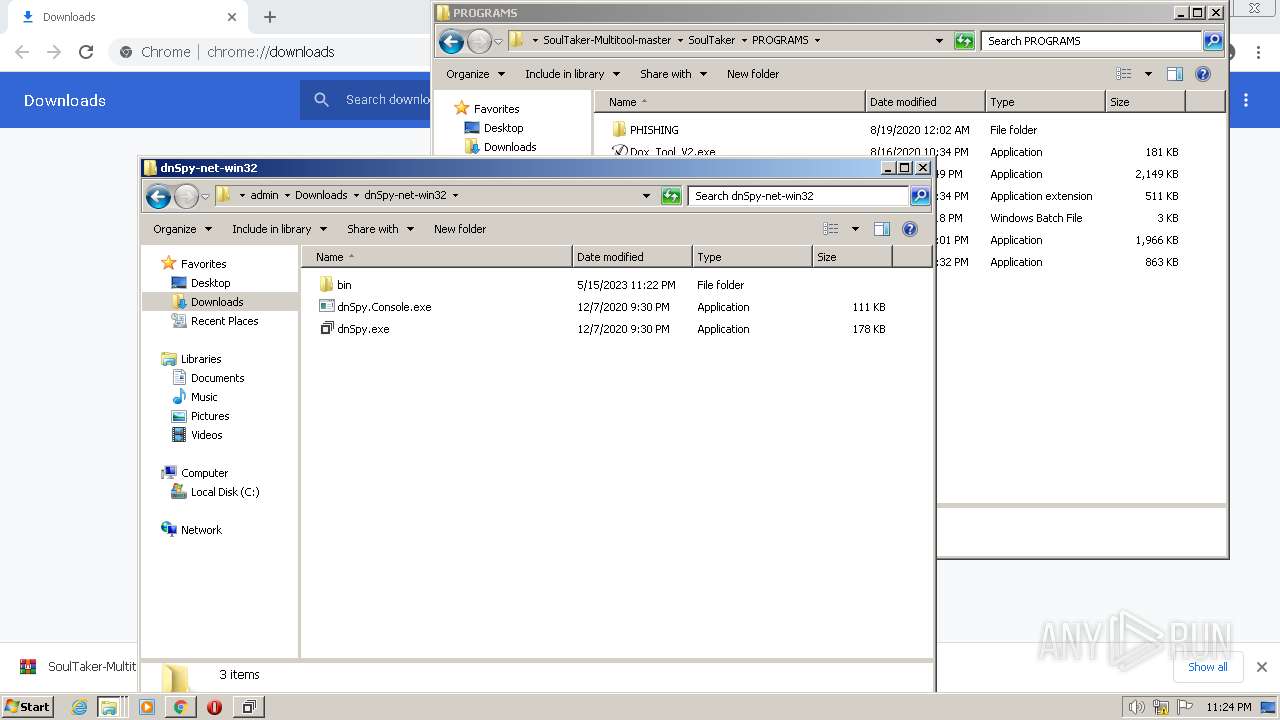Click the Search PROGRAMS input field
This screenshot has width=1280, height=720.
(1091, 41)
